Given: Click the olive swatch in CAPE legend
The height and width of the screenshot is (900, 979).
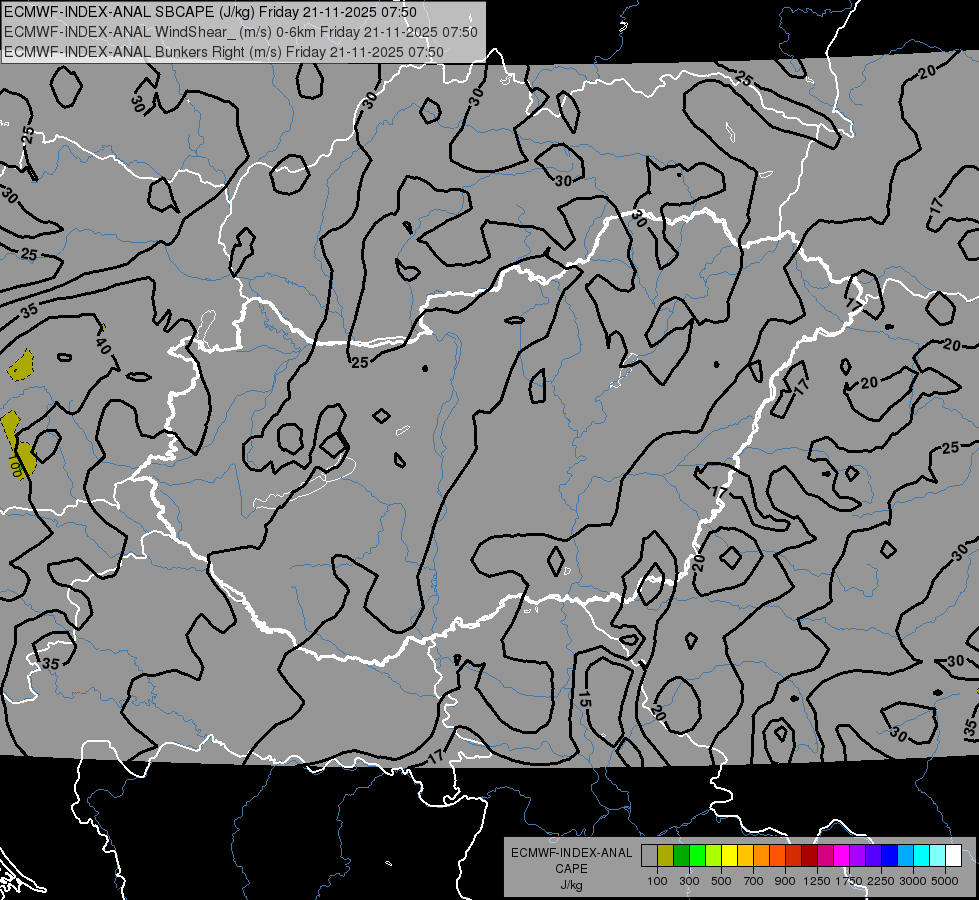Looking at the screenshot, I should [666, 856].
